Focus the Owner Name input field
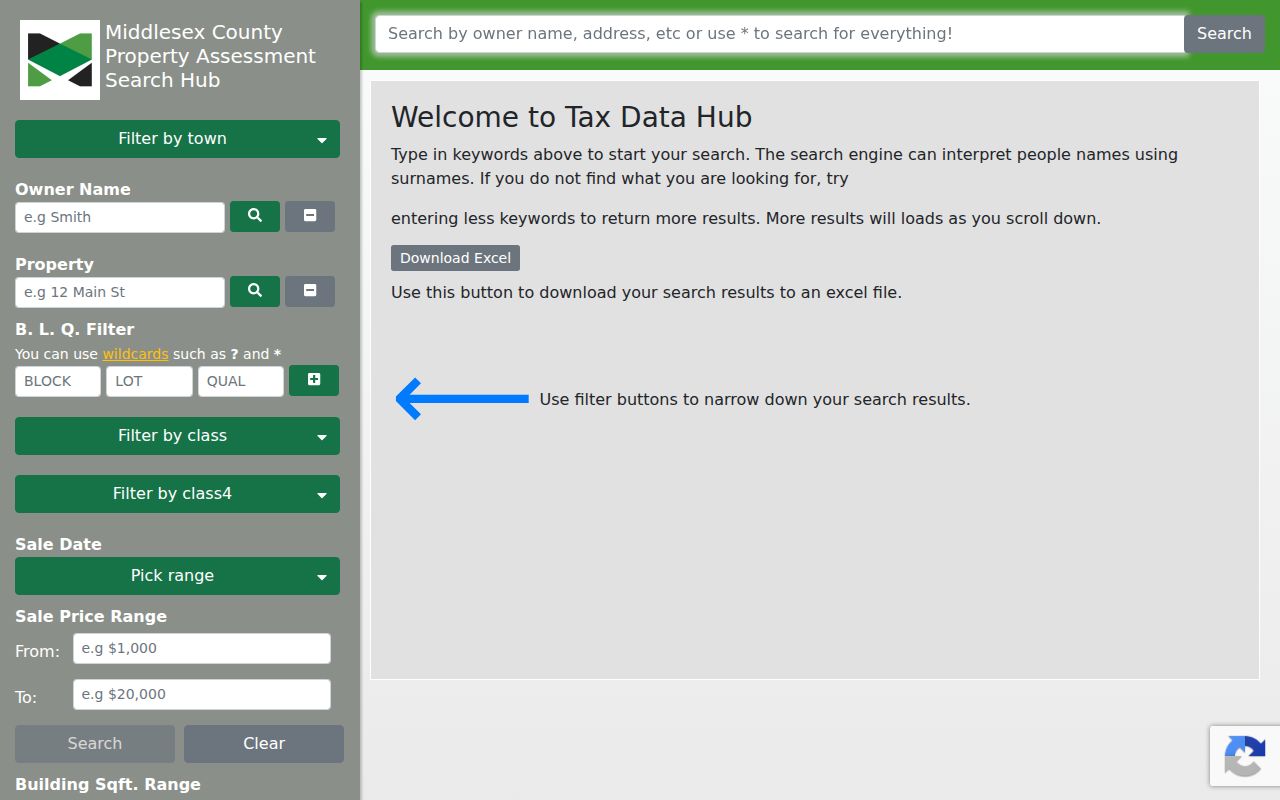Image resolution: width=1280 pixels, height=800 pixels. pos(120,217)
